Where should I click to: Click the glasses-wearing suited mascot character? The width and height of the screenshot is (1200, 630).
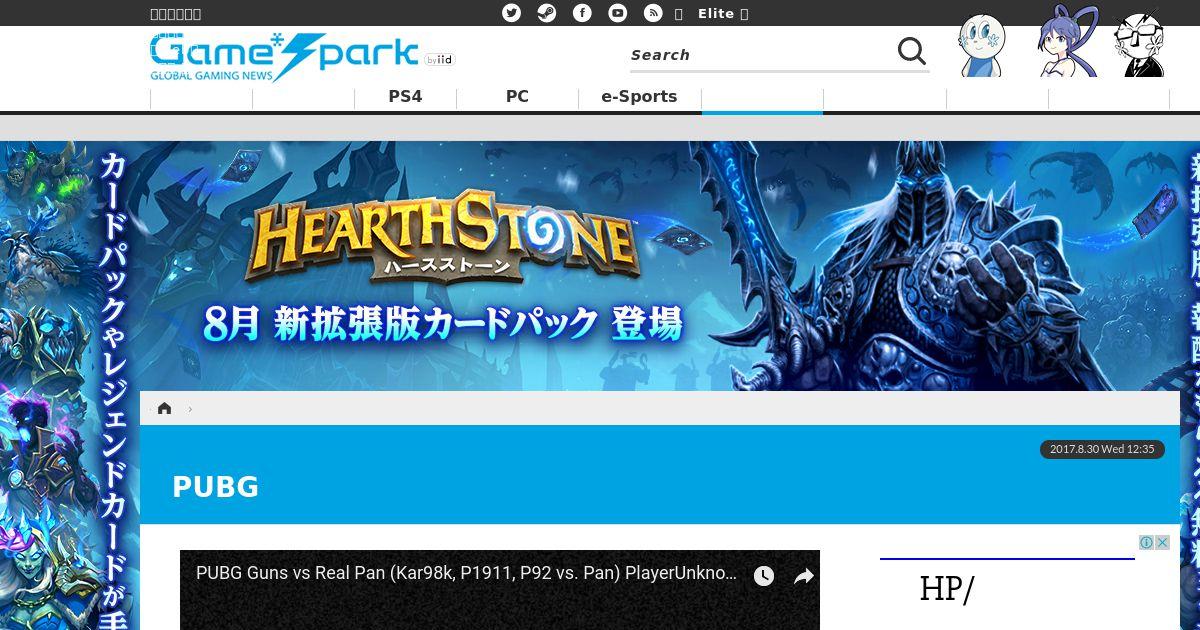click(x=1140, y=44)
